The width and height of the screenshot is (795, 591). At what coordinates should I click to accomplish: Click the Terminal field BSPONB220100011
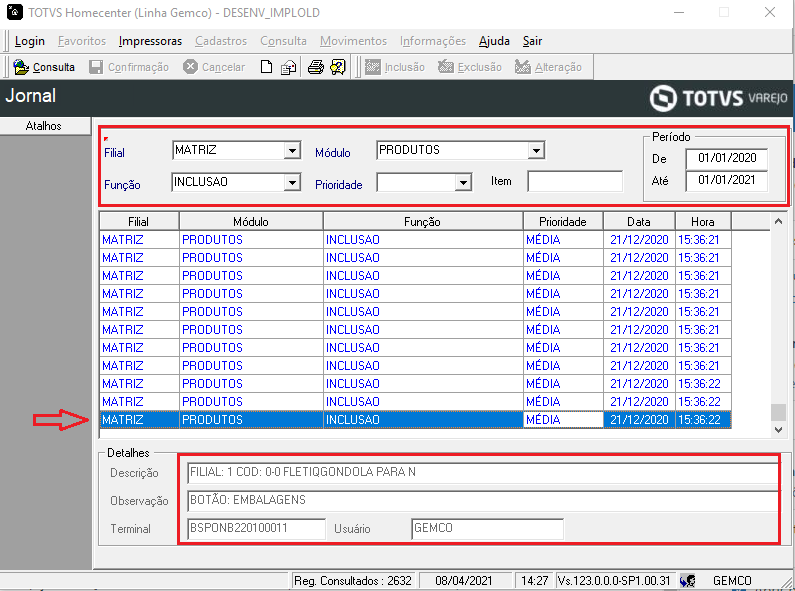click(257, 529)
